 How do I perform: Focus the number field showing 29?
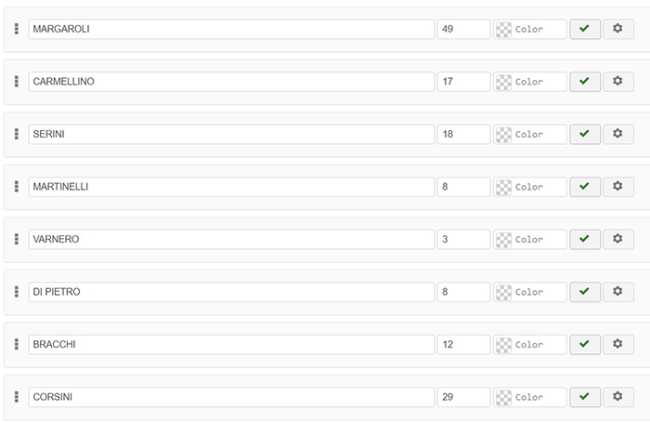pyautogui.click(x=463, y=397)
